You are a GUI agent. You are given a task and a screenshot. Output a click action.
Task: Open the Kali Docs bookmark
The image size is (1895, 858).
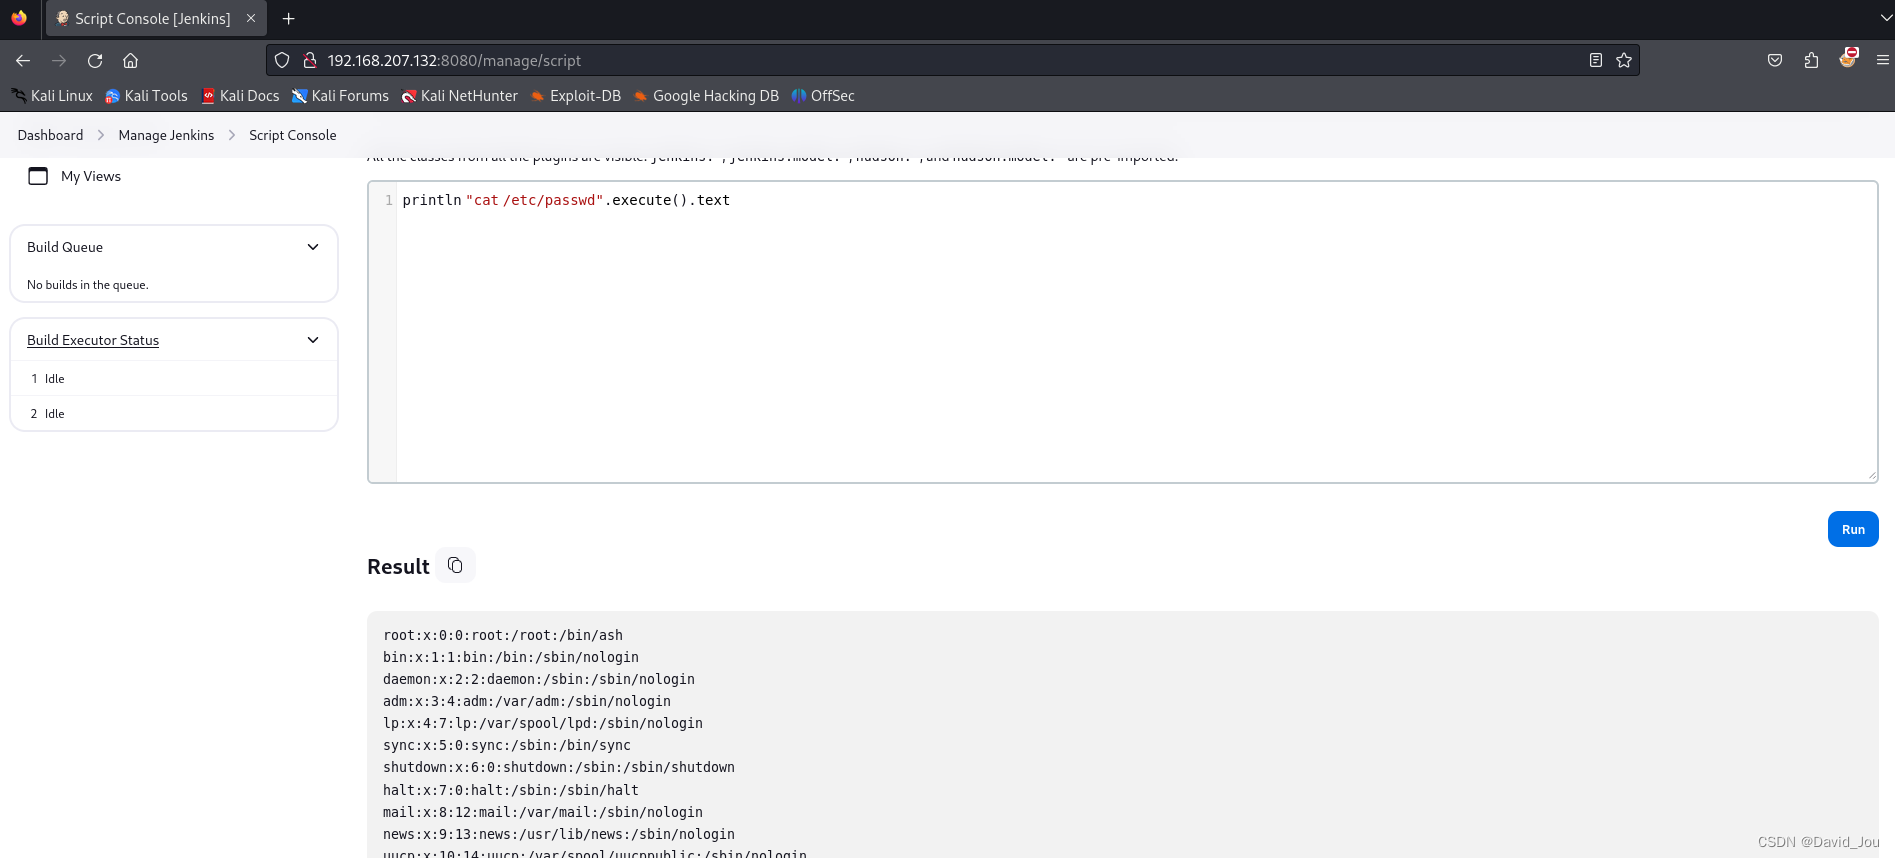240,96
